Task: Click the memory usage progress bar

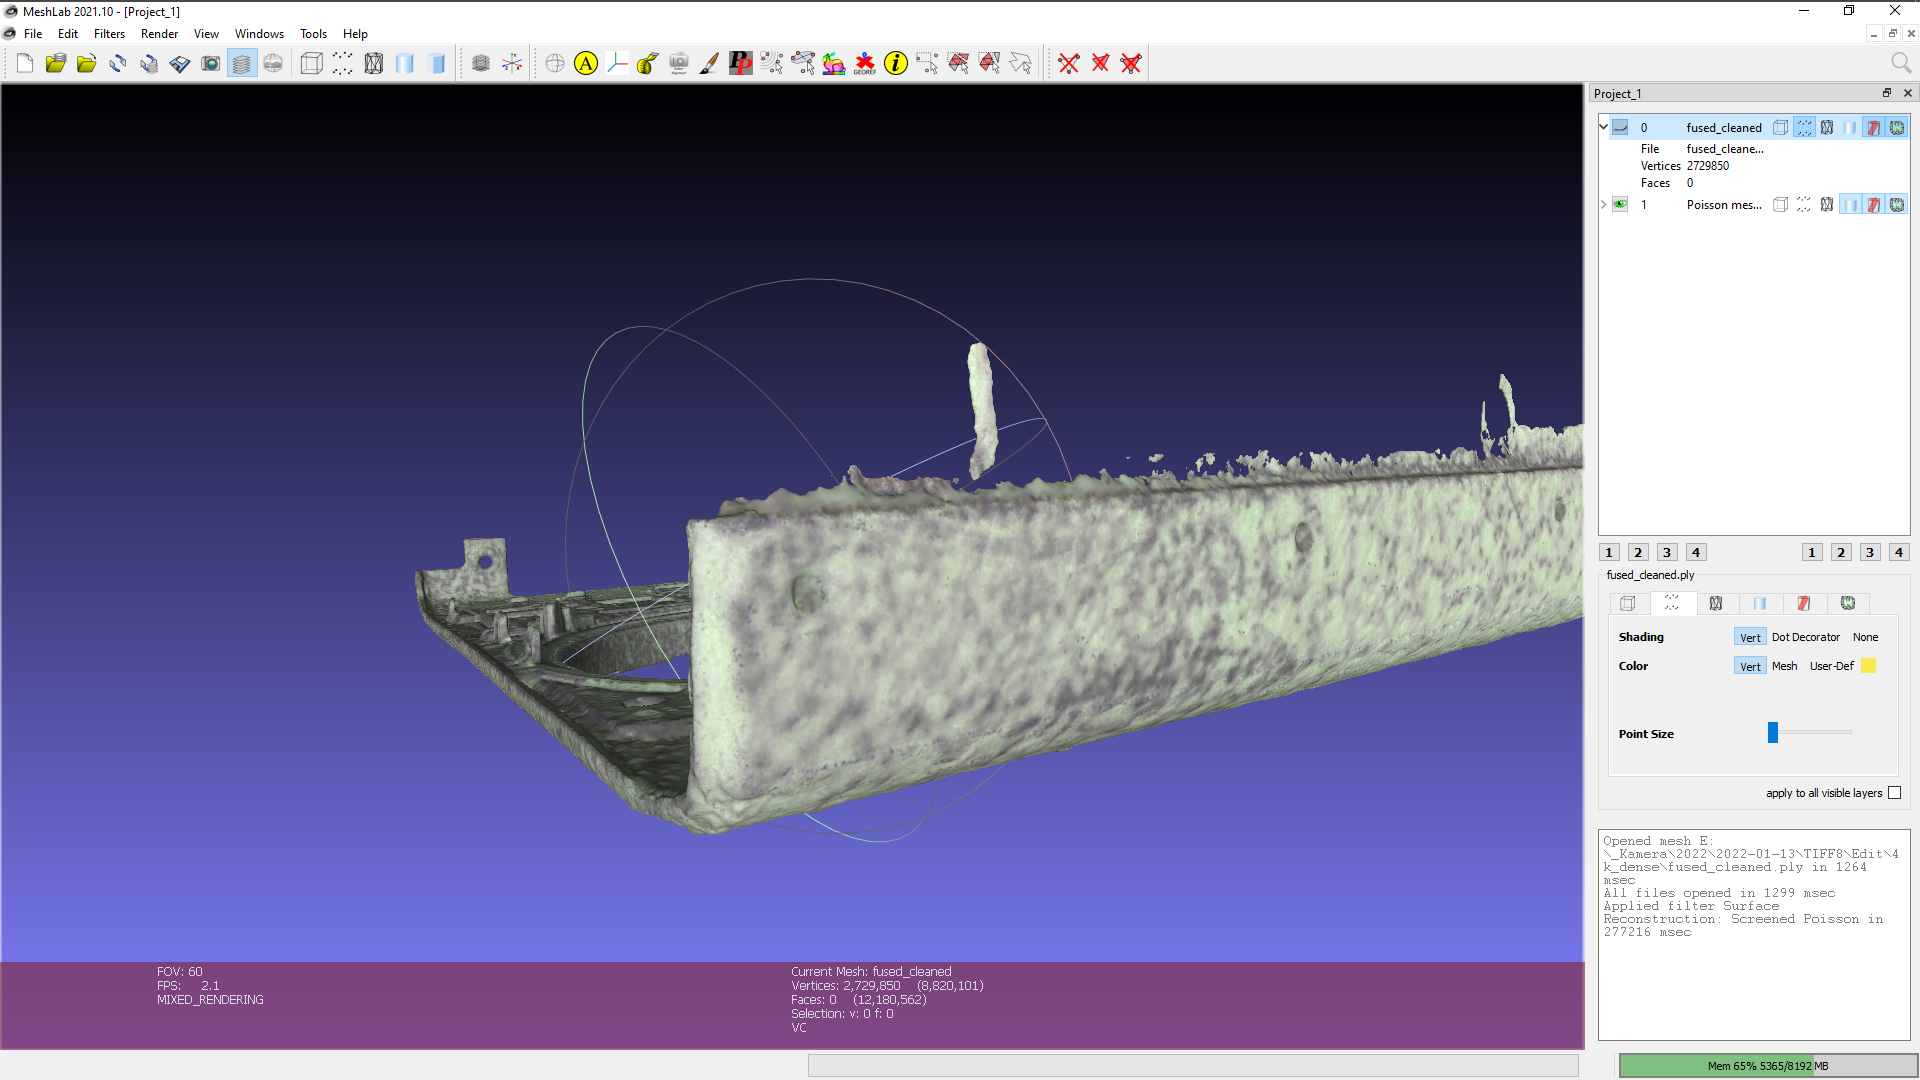Action: (x=1768, y=1066)
